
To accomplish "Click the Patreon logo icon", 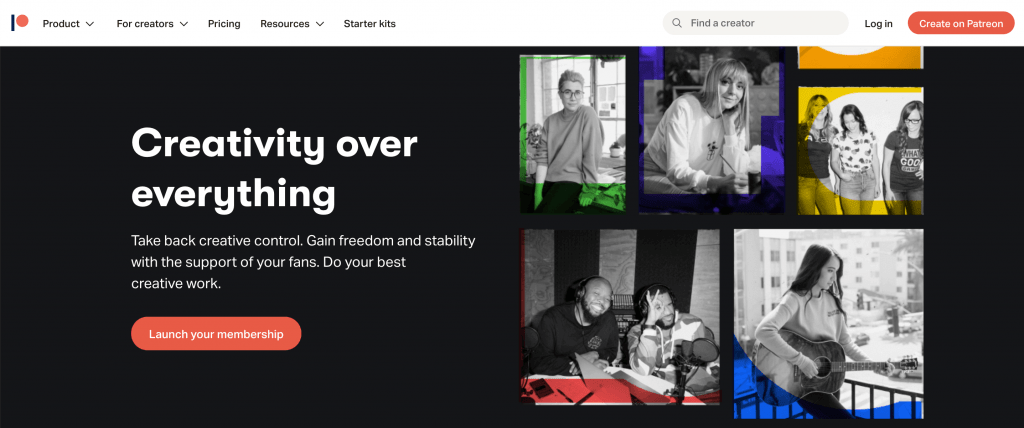I will (20, 23).
